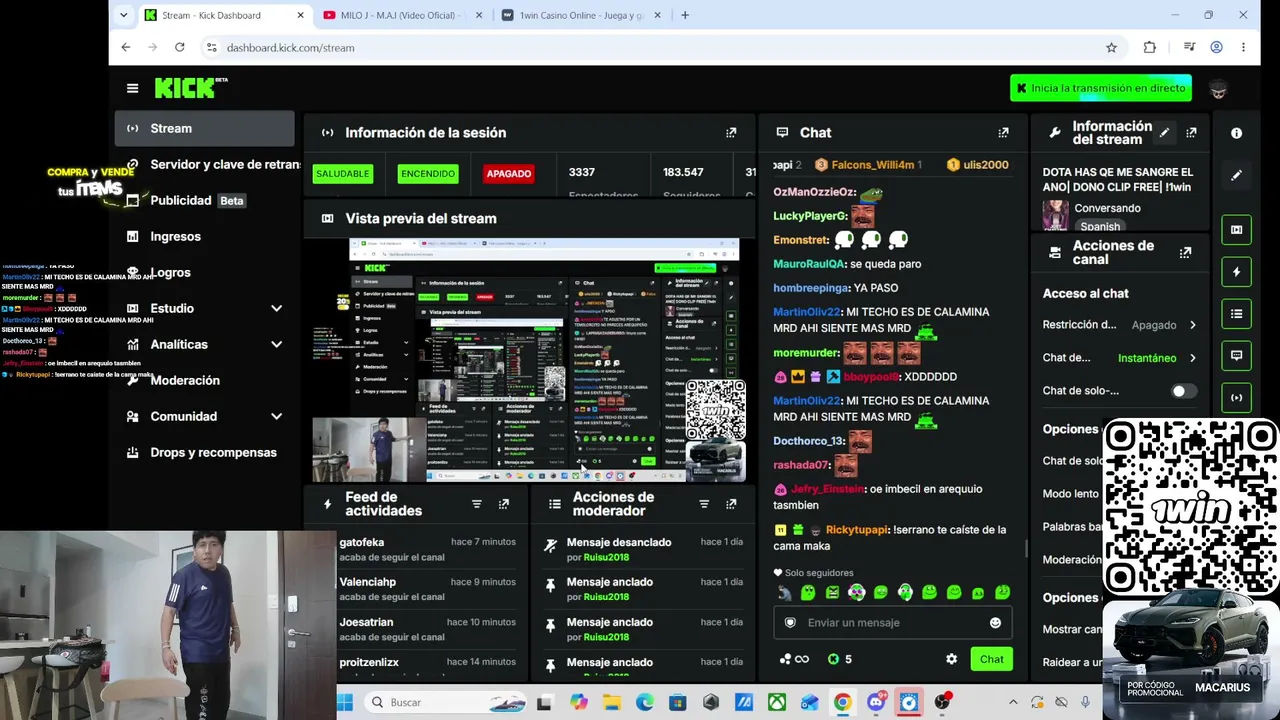Image resolution: width=1280 pixels, height=720 pixels.
Task: Filter the Acciones de moderador list
Action: click(x=704, y=504)
